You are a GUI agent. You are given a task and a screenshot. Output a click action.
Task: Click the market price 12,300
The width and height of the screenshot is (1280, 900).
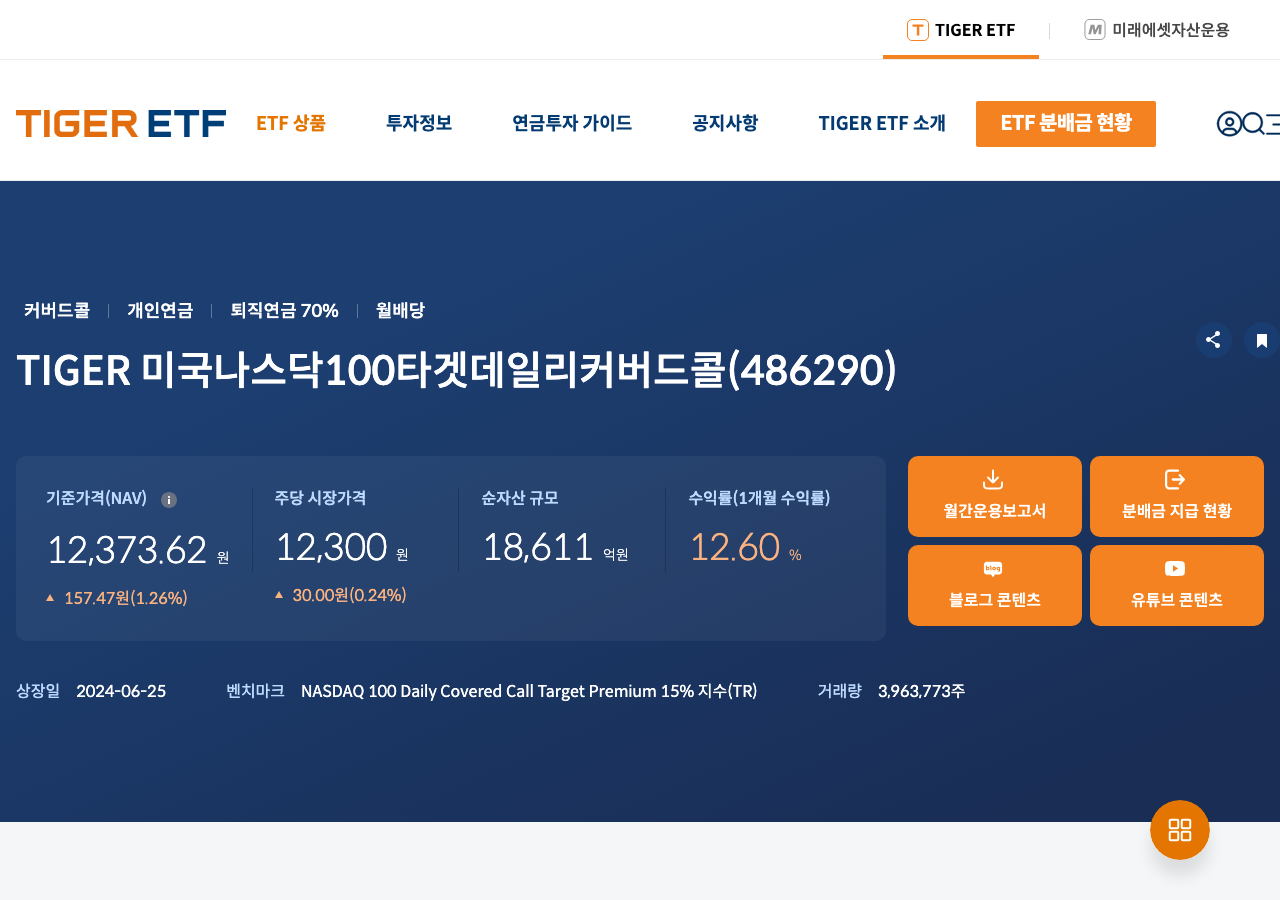coord(331,547)
